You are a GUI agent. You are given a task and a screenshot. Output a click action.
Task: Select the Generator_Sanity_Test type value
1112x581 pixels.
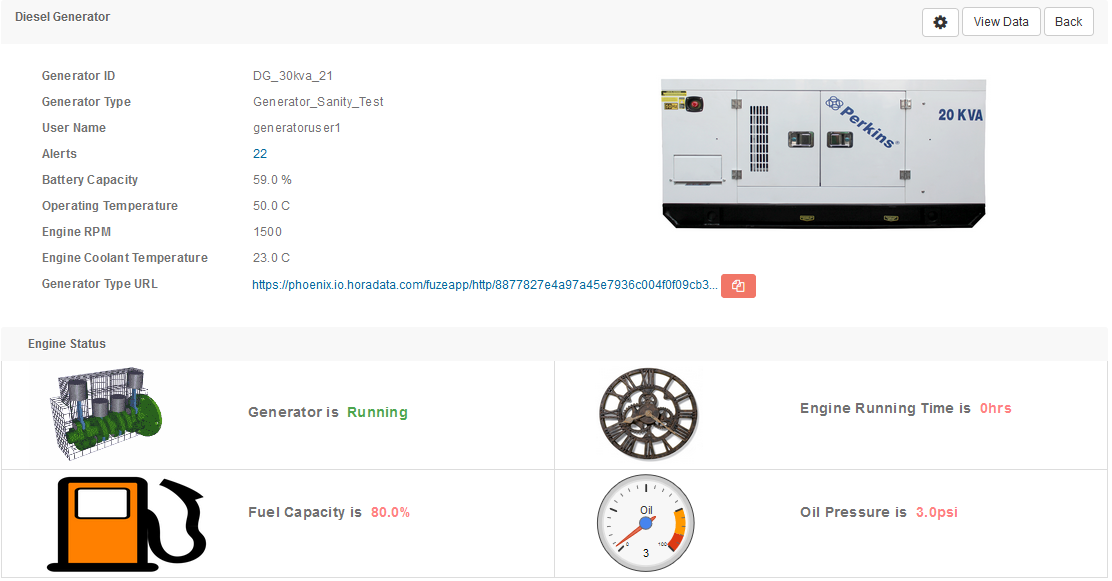tap(318, 102)
